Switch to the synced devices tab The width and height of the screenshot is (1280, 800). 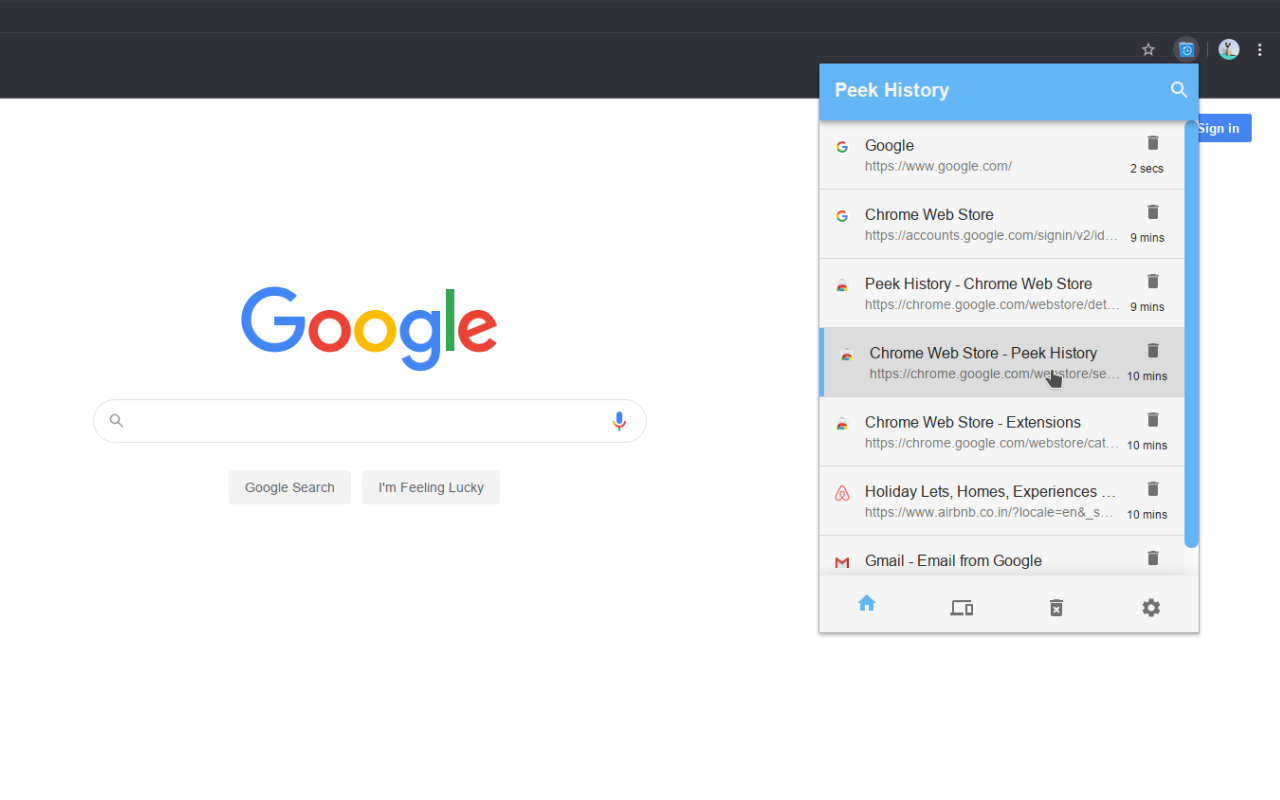pyautogui.click(x=962, y=607)
